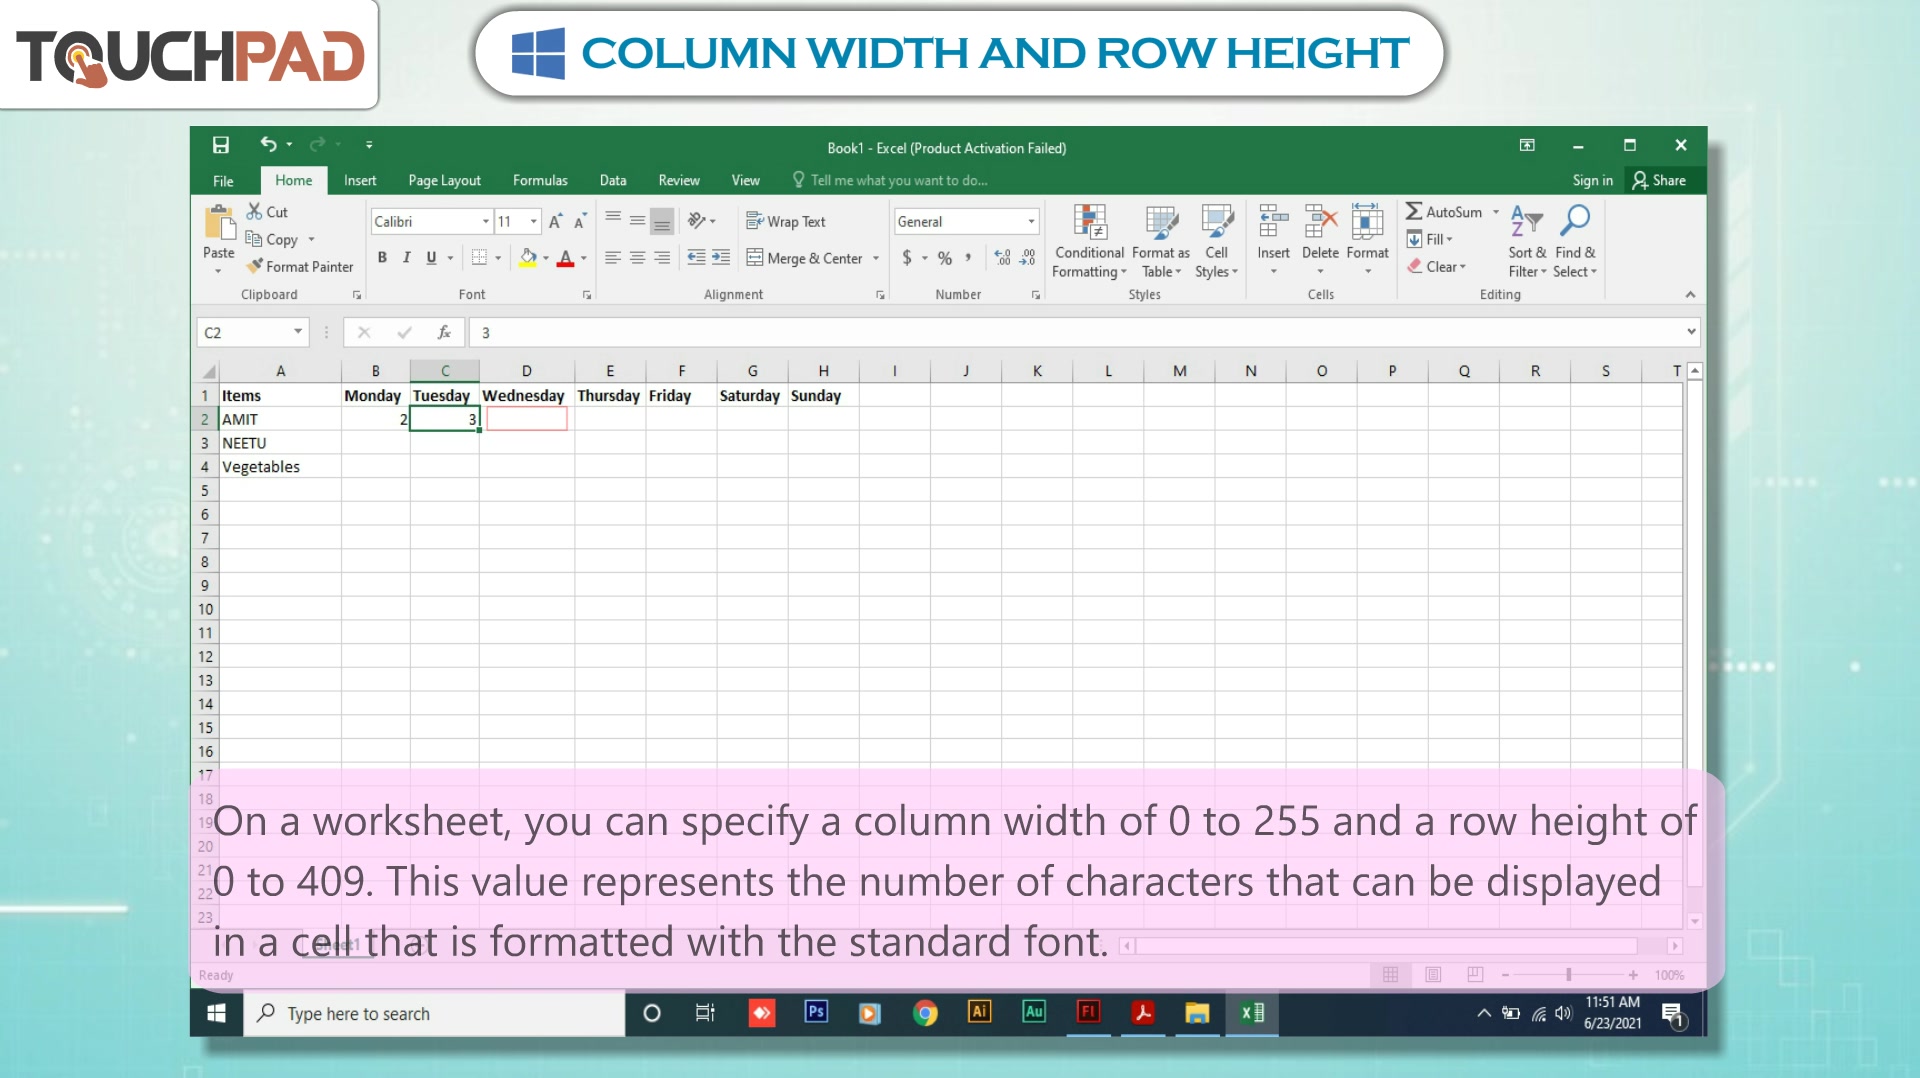Toggle Bottom Align vertical alignment

pyautogui.click(x=662, y=221)
